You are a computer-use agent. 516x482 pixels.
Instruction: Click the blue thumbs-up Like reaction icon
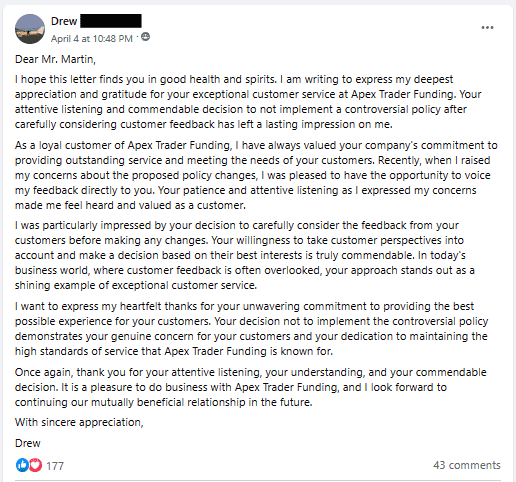tap(22, 465)
